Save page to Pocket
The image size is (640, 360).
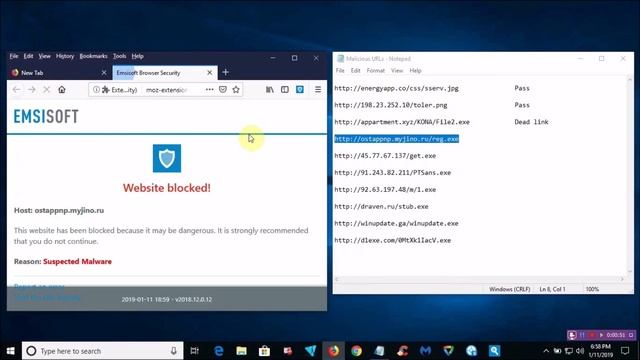click(223, 89)
